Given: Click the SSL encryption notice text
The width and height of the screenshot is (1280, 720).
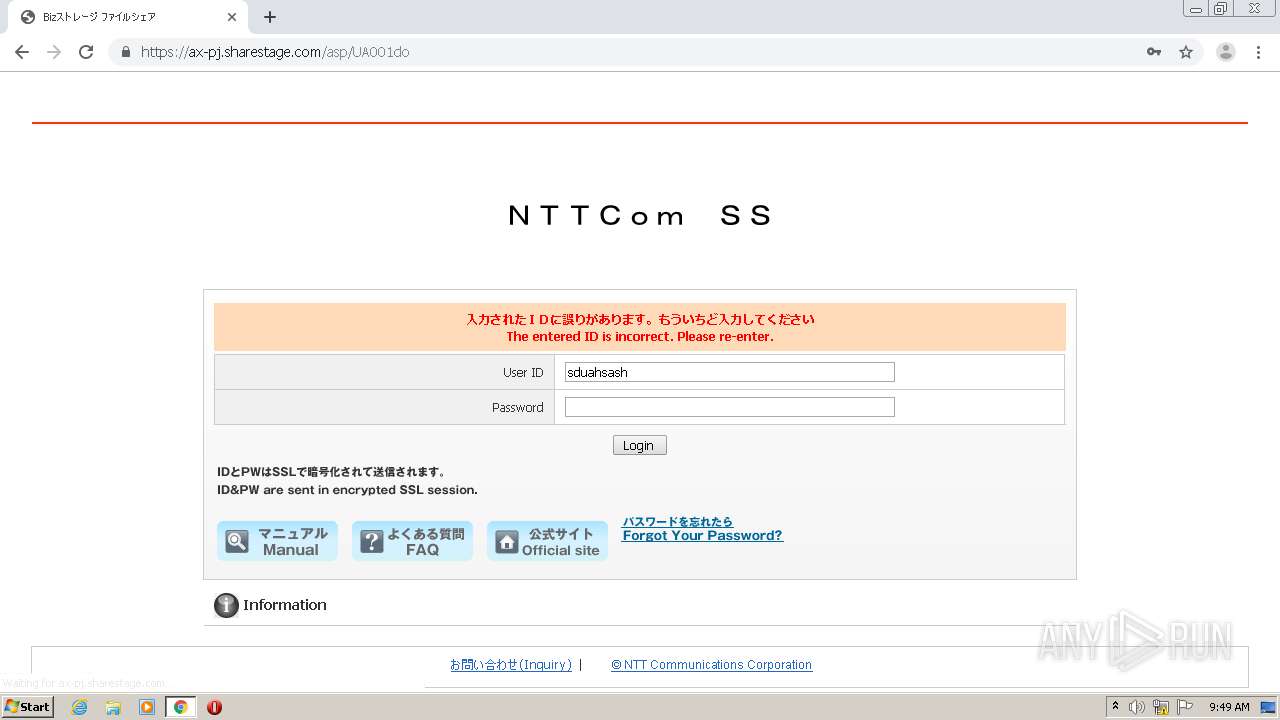Looking at the screenshot, I should 347,481.
